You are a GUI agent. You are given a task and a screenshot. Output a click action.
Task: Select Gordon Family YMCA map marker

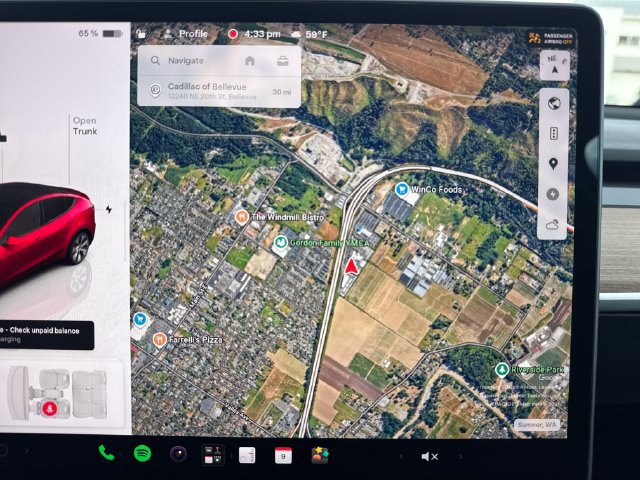tap(280, 242)
